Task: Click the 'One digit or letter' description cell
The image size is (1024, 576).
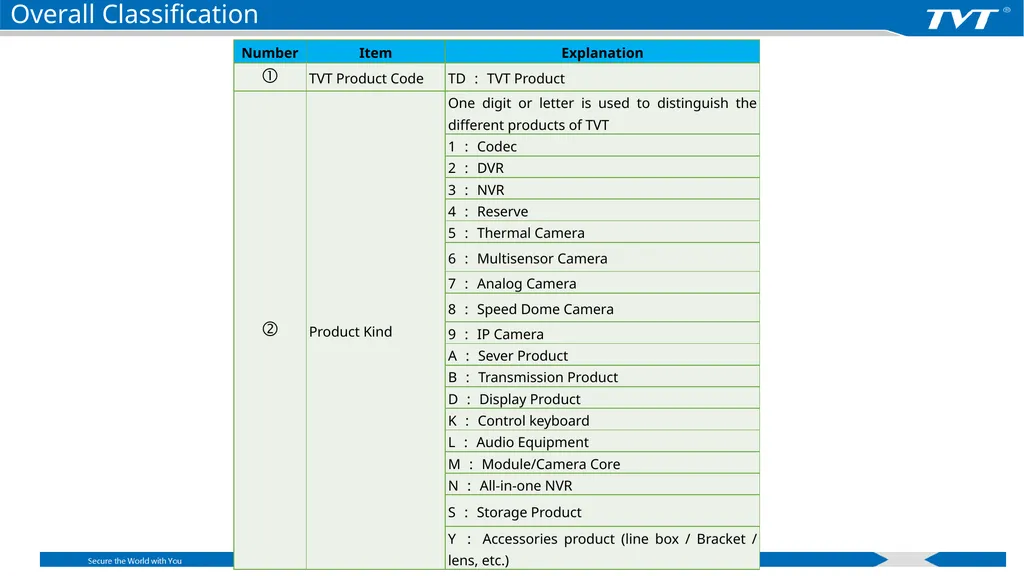Action: point(602,114)
